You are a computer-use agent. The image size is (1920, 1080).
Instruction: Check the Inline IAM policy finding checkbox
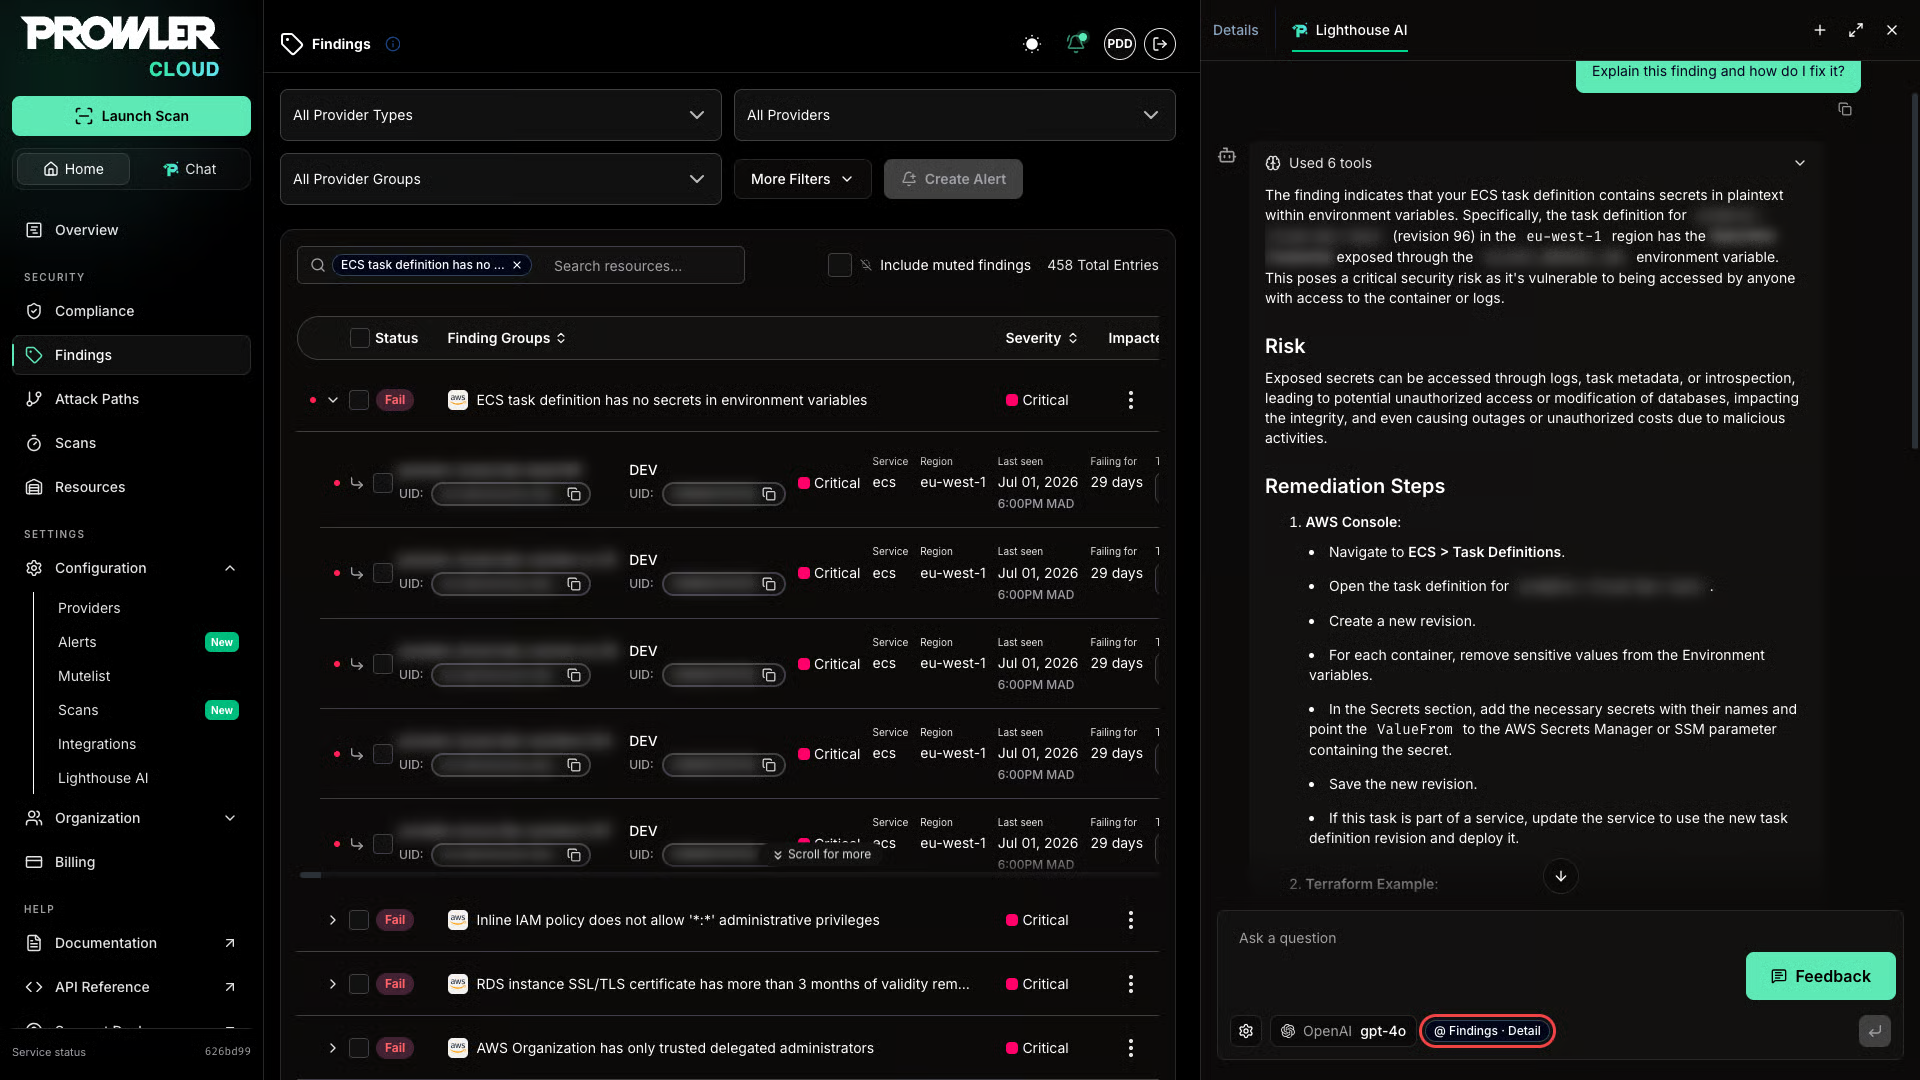click(359, 920)
